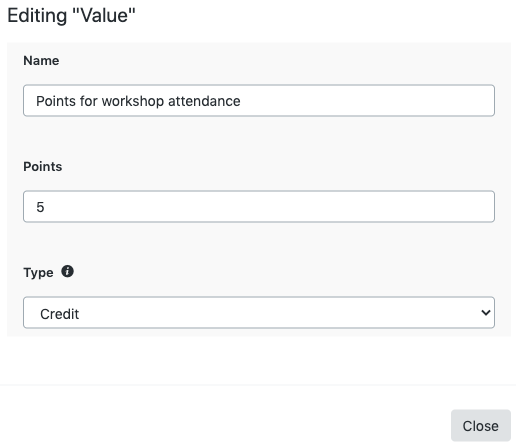The width and height of the screenshot is (516, 447).
Task: Show tooltip via the circled i icon
Action: pos(67,271)
